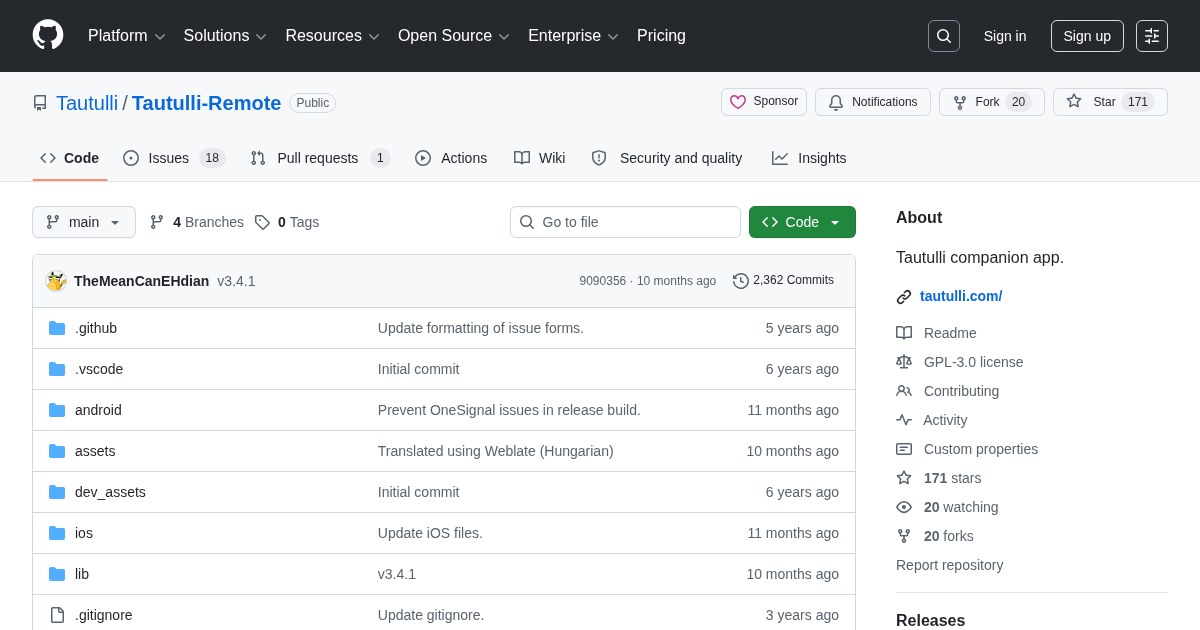View the 4 Branches link
The width and height of the screenshot is (1200, 630).
pyautogui.click(x=197, y=222)
